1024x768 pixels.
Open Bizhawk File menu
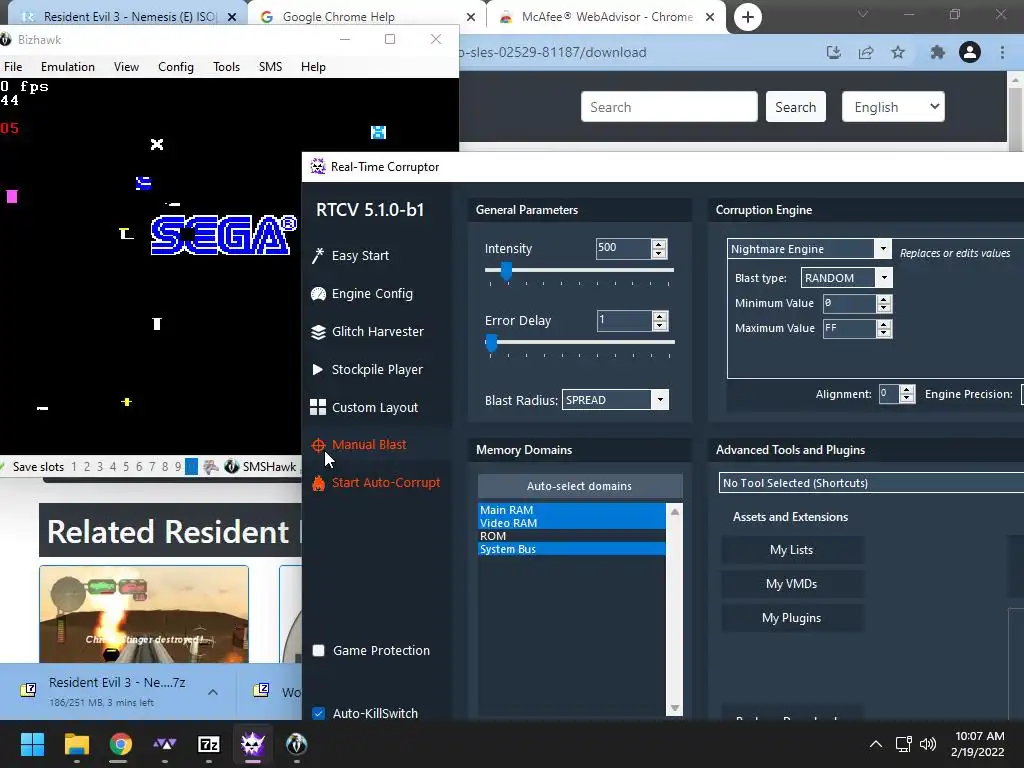13,67
